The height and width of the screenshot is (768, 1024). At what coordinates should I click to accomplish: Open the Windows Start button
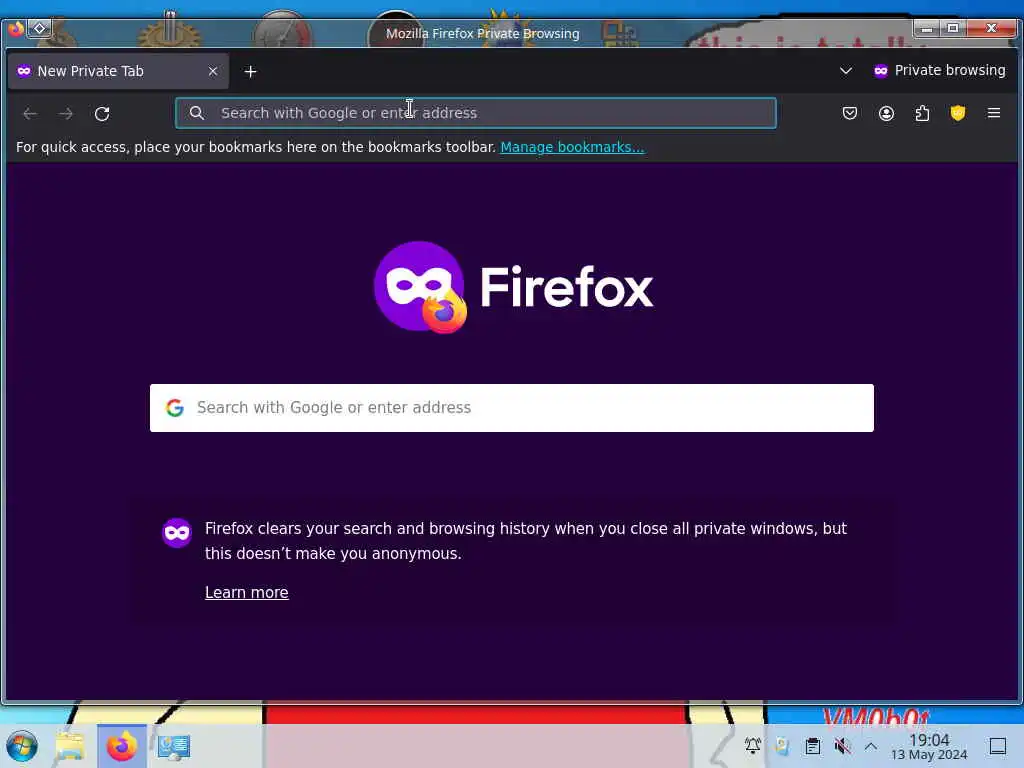click(x=22, y=746)
